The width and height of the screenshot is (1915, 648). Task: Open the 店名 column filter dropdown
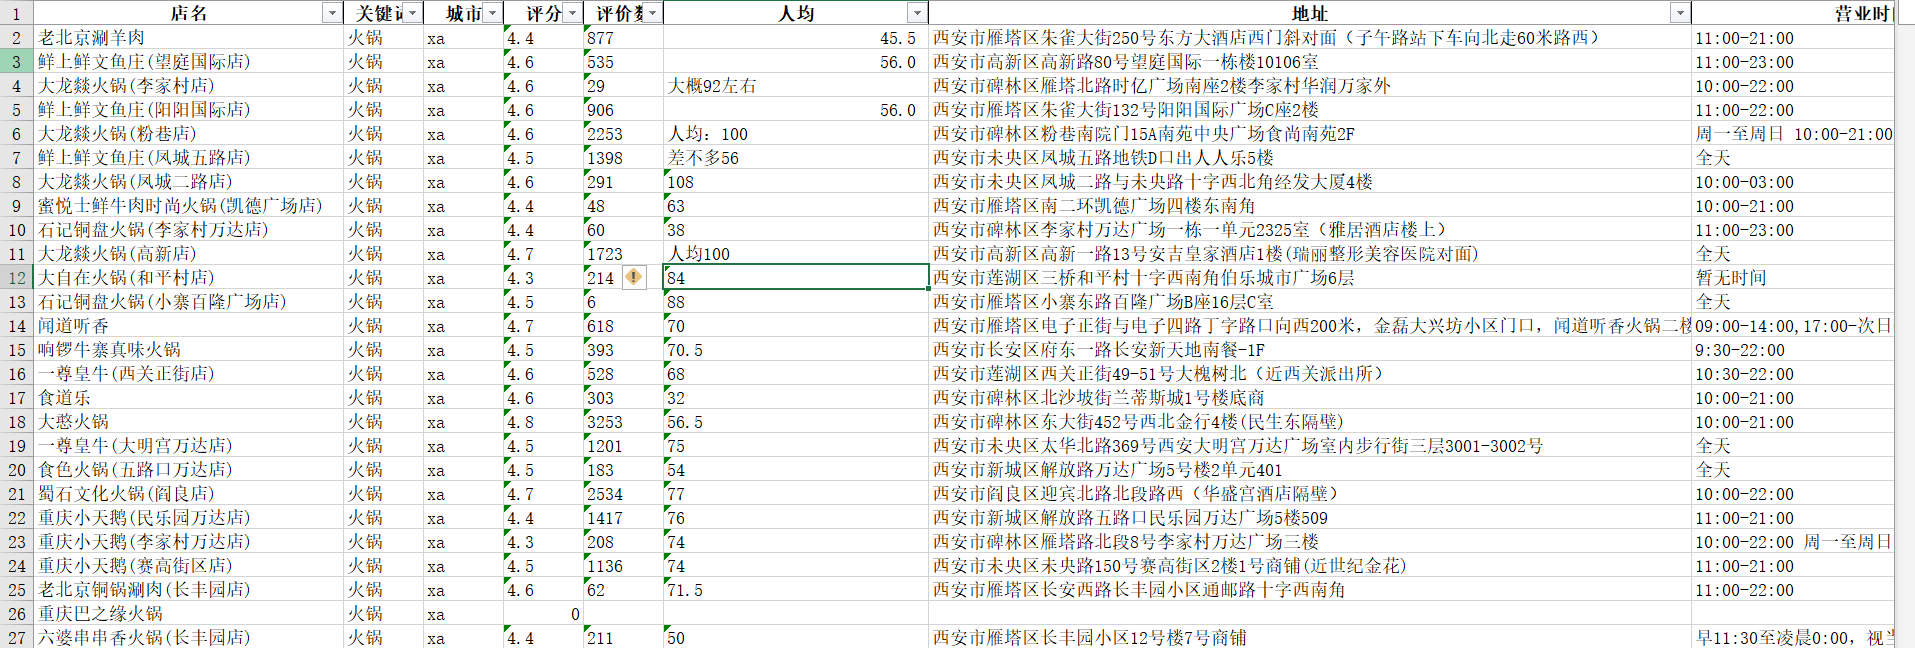tap(332, 13)
